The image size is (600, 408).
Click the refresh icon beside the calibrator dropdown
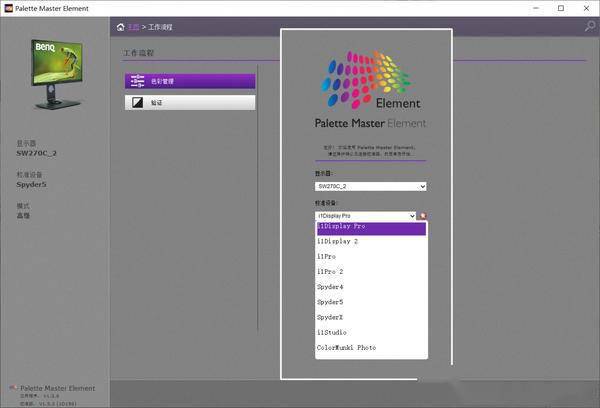(x=423, y=216)
